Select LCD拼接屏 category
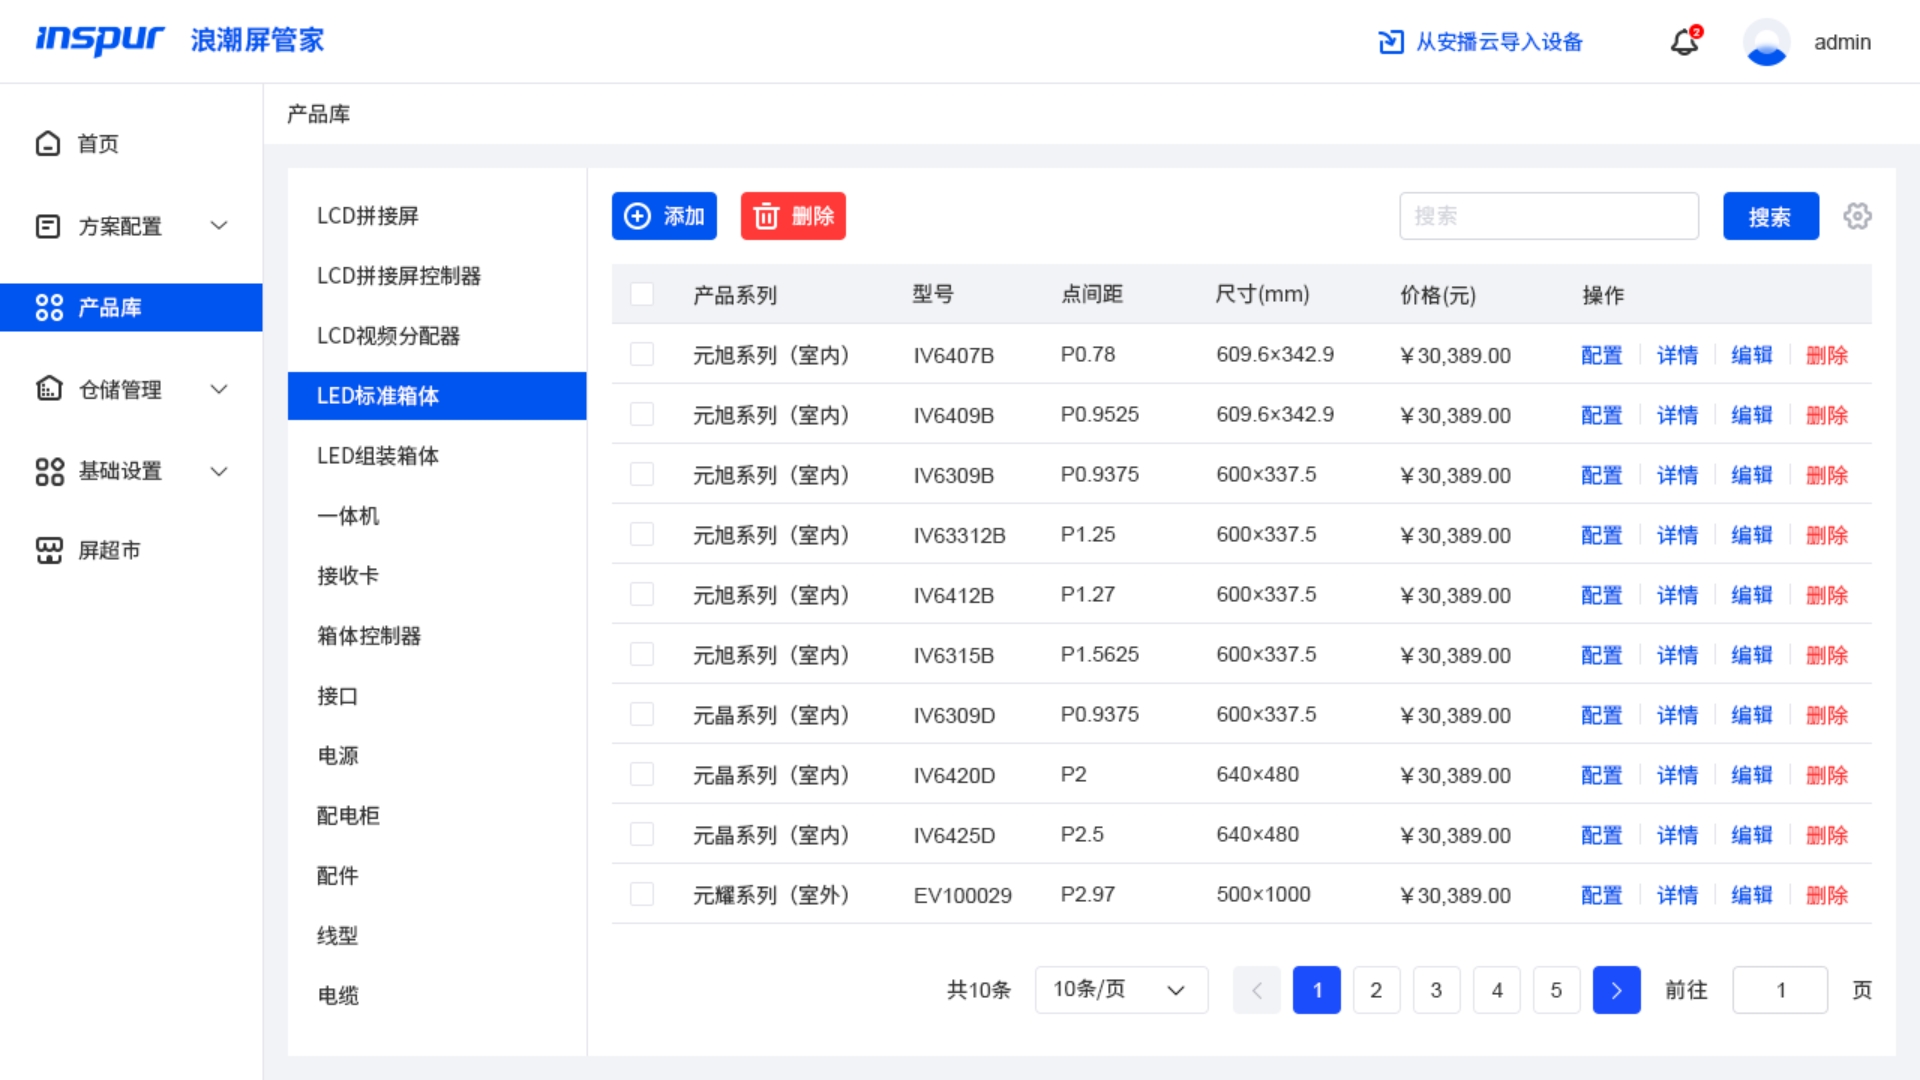The width and height of the screenshot is (1920, 1080). [437, 216]
